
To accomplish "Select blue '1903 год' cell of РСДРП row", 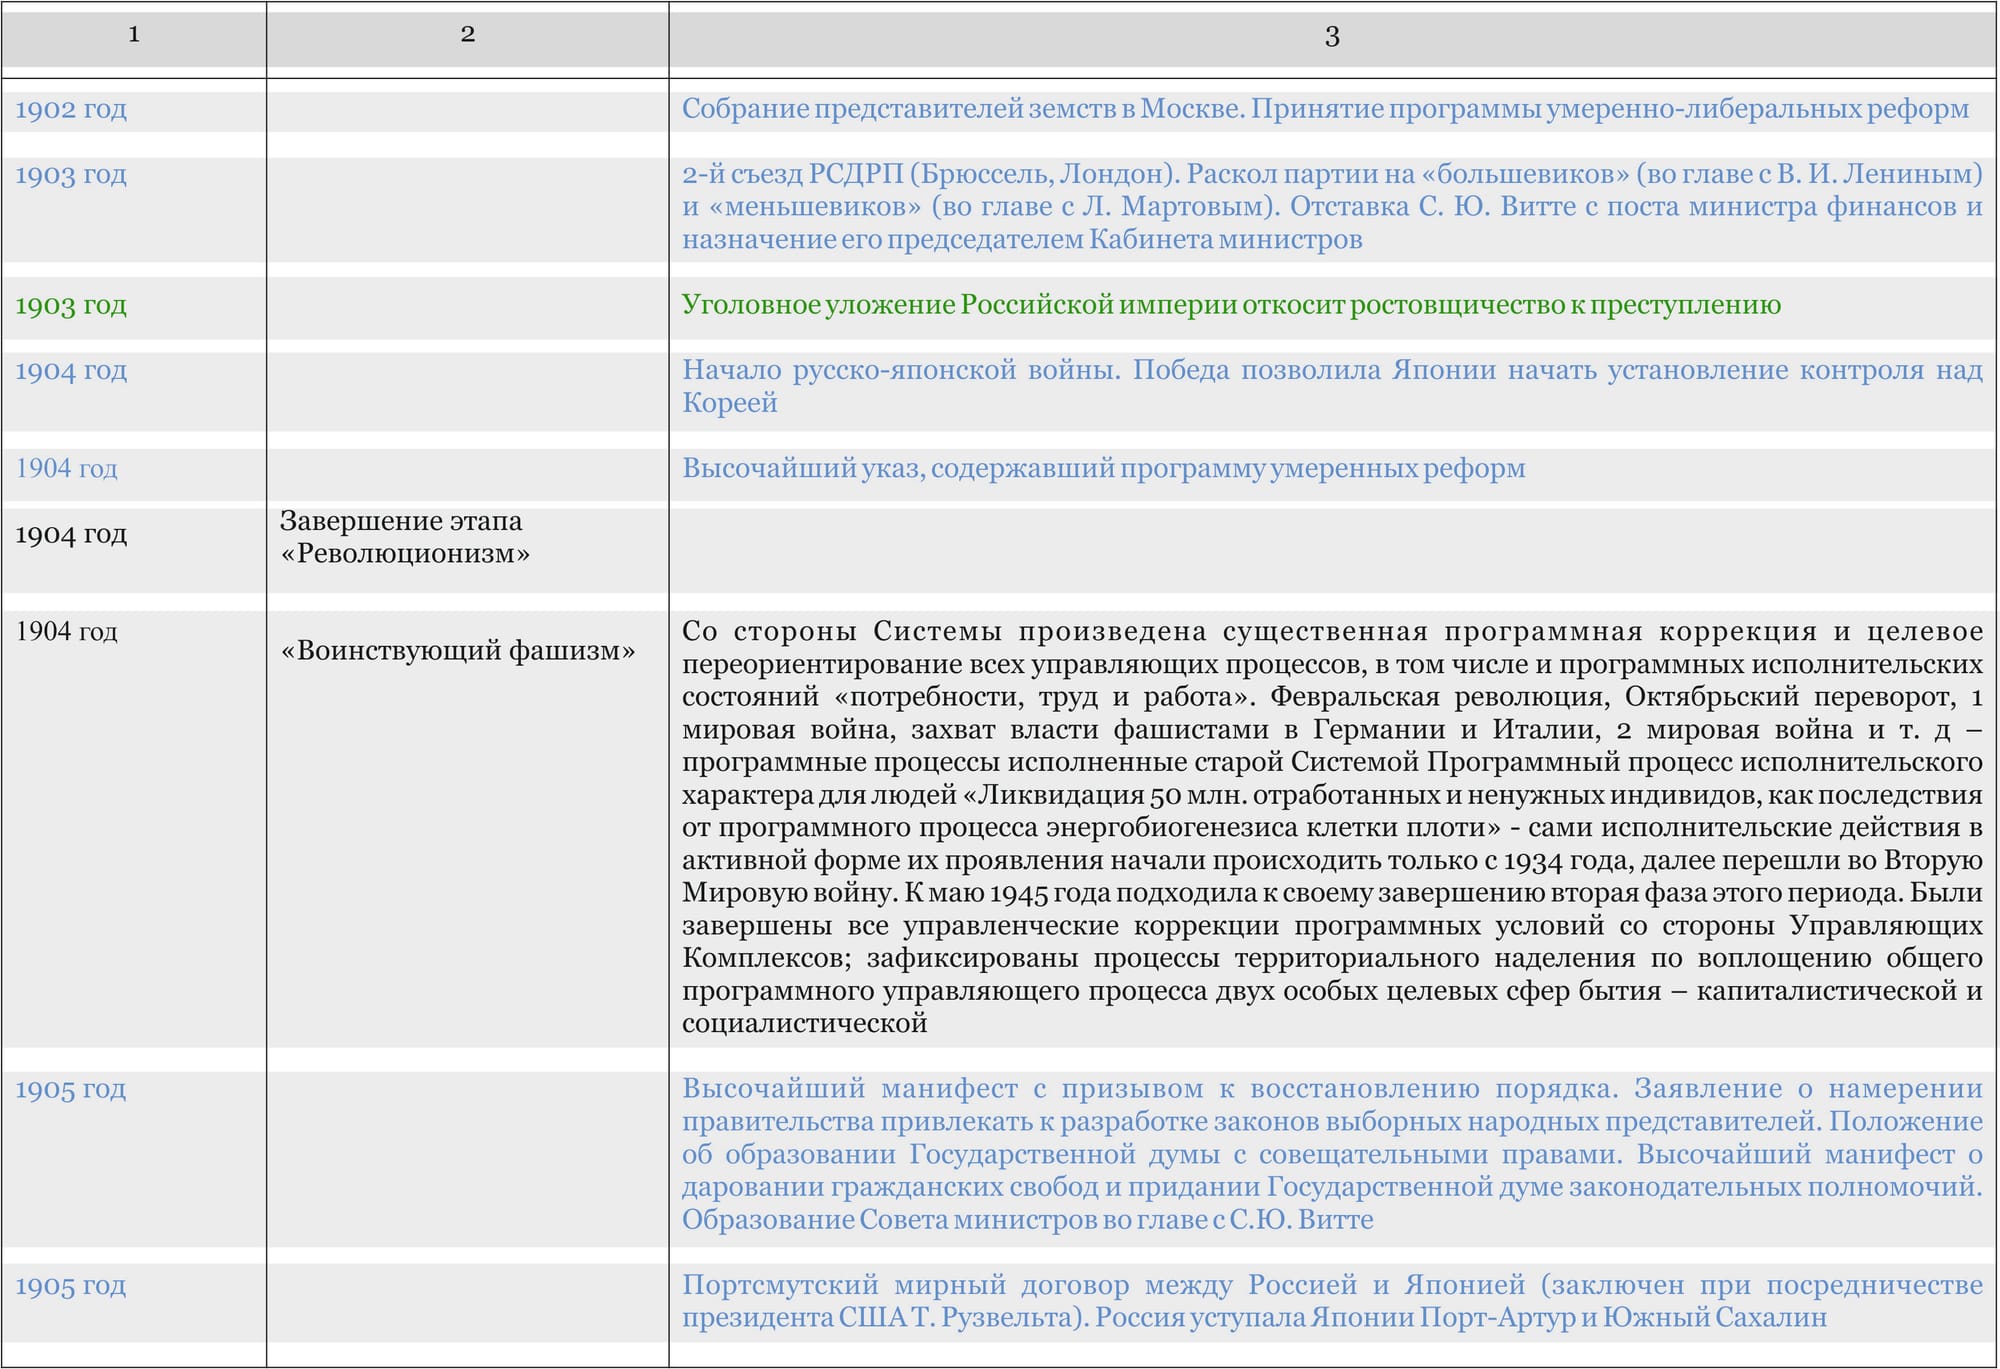I will [71, 174].
